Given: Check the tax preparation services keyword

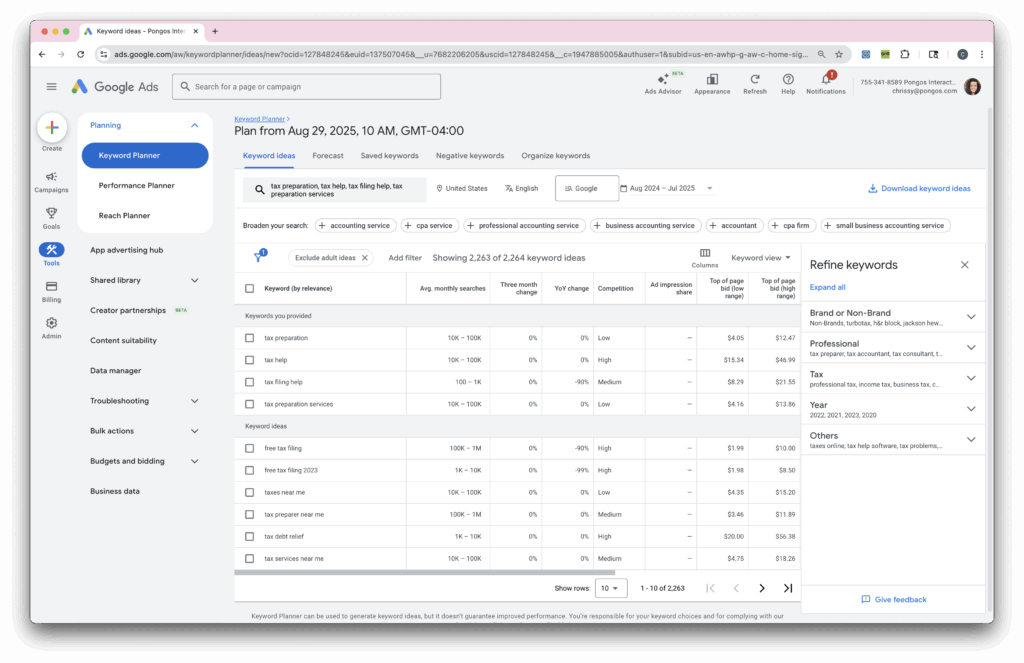Looking at the screenshot, I should coord(249,404).
